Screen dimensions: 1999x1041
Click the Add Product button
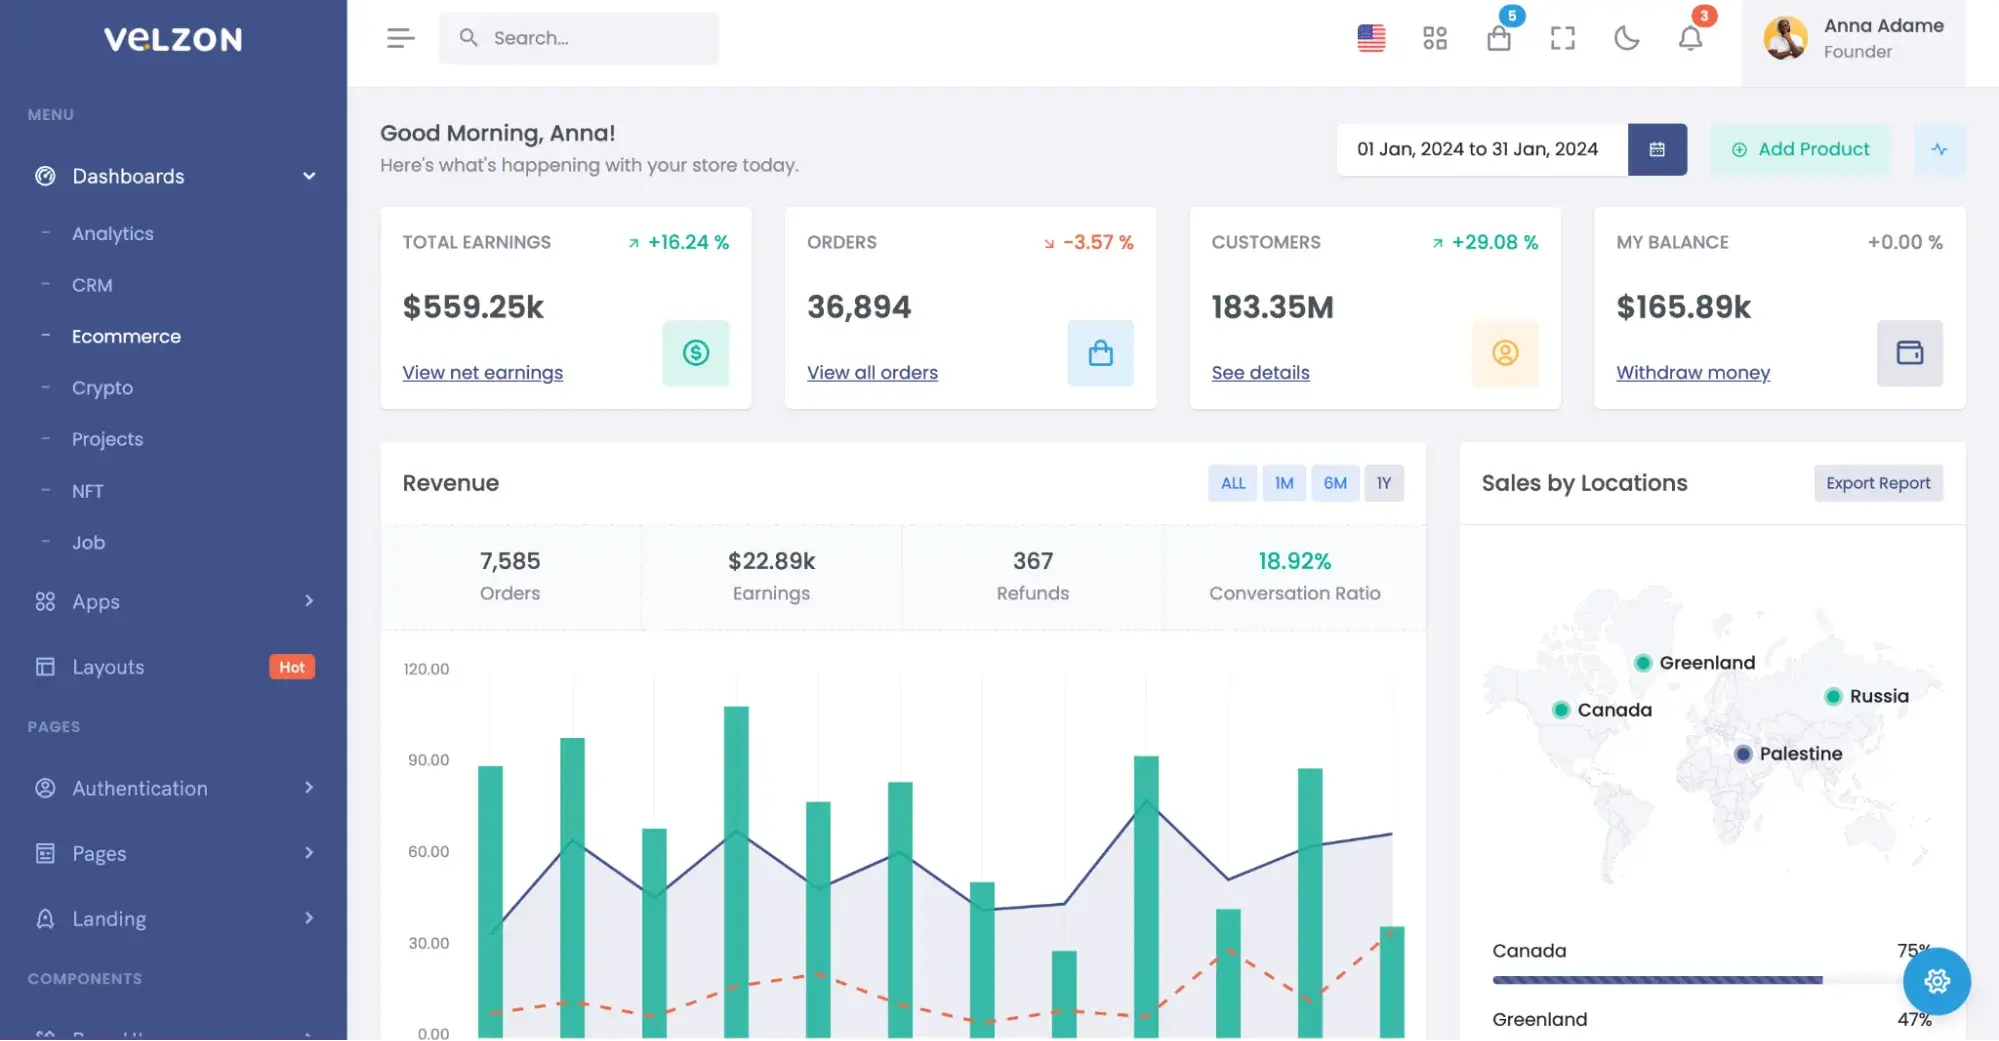pyautogui.click(x=1800, y=149)
